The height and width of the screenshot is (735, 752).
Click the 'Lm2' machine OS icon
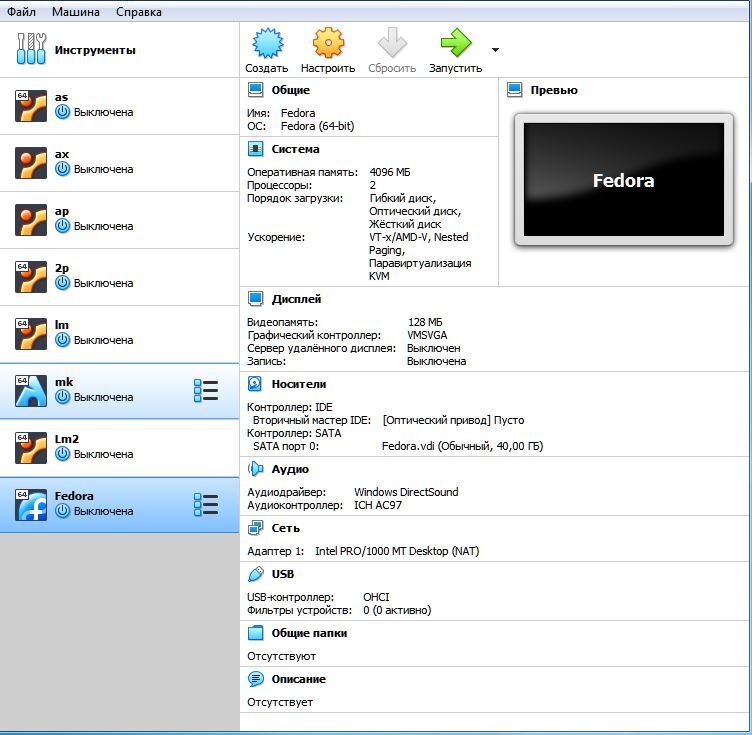click(x=31, y=448)
